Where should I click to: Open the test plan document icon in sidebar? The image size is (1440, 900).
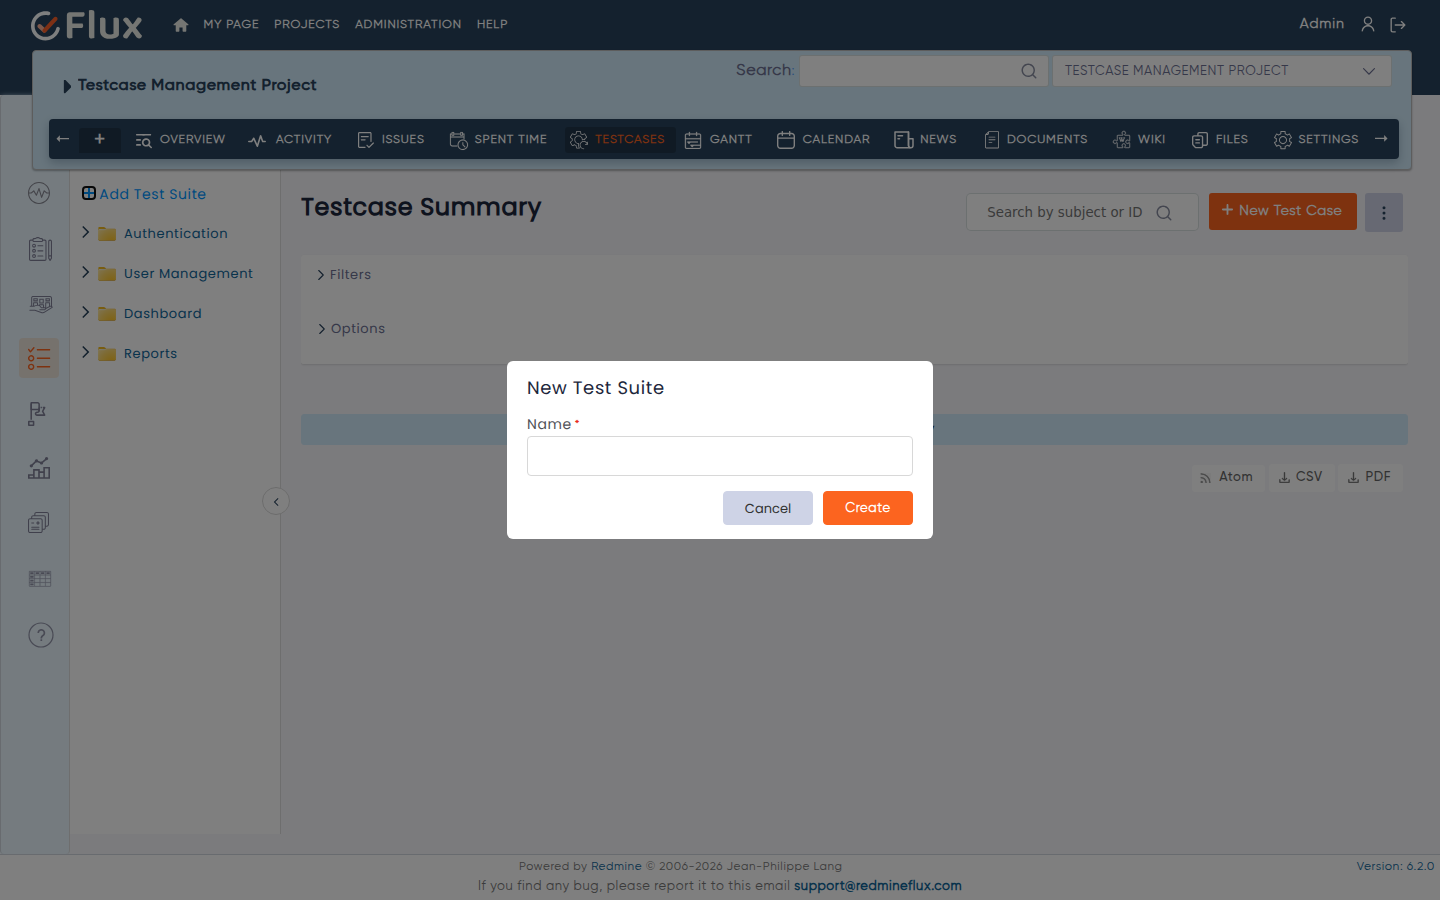click(x=40, y=249)
